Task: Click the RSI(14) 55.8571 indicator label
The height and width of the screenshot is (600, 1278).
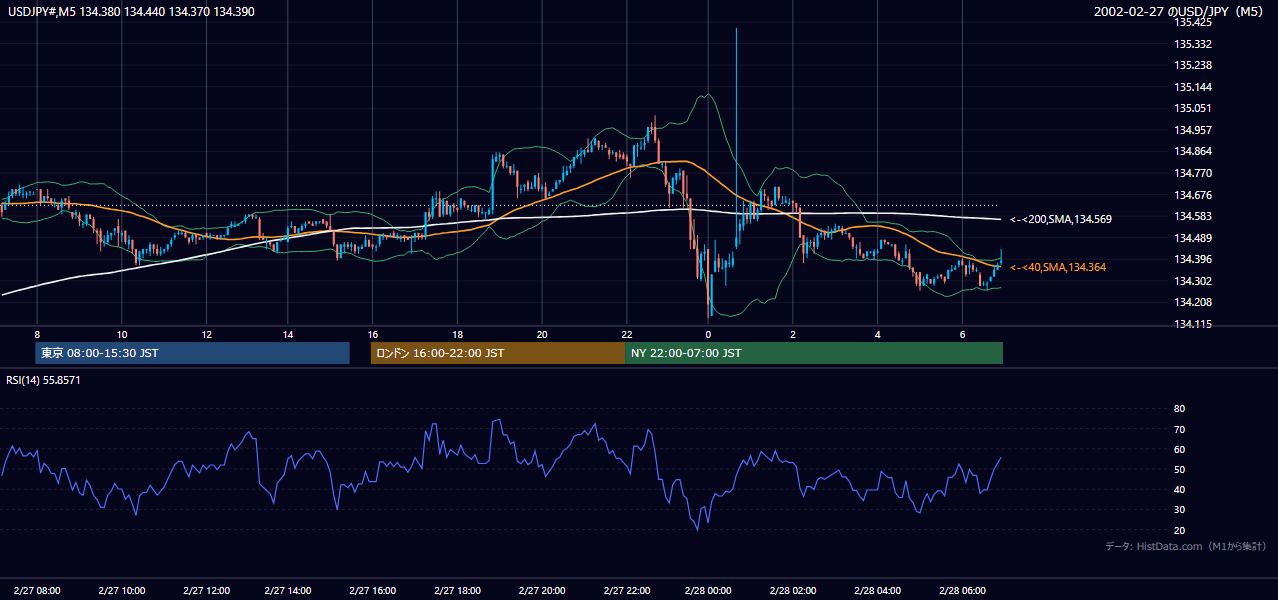Action: point(43,380)
